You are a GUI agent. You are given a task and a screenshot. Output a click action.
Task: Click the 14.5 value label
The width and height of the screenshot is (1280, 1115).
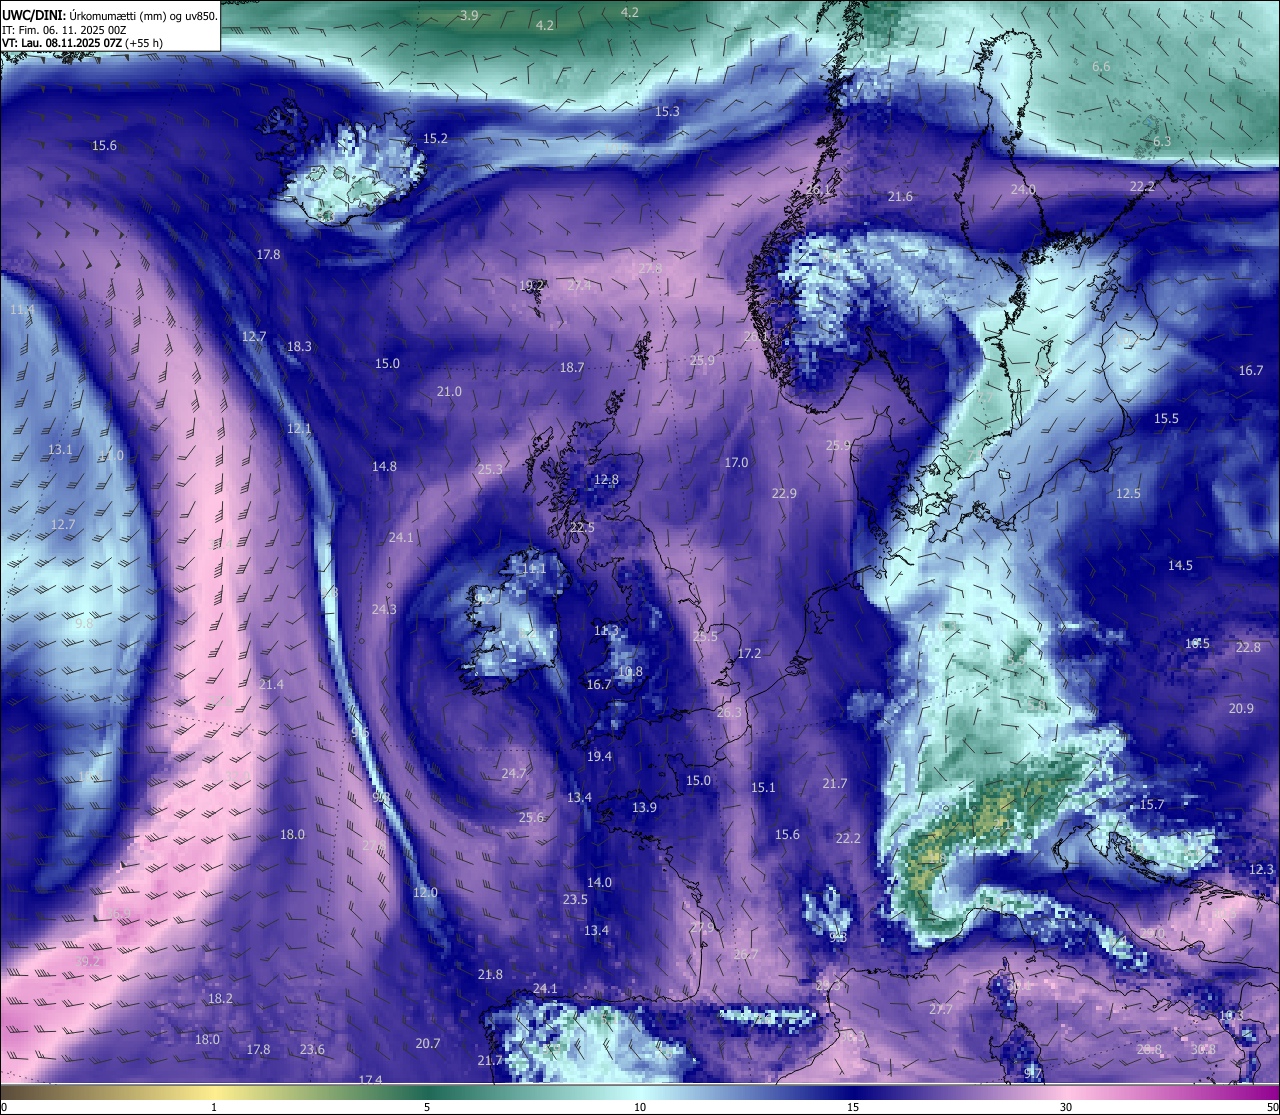(1180, 565)
